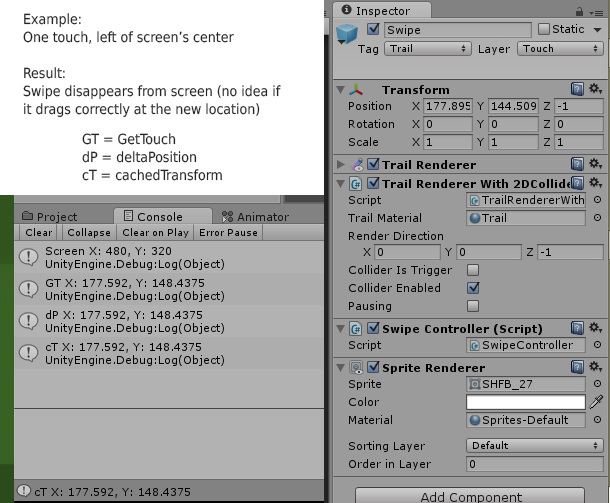Open Sprite Renderer help book icon
The image size is (610, 503).
(577, 367)
